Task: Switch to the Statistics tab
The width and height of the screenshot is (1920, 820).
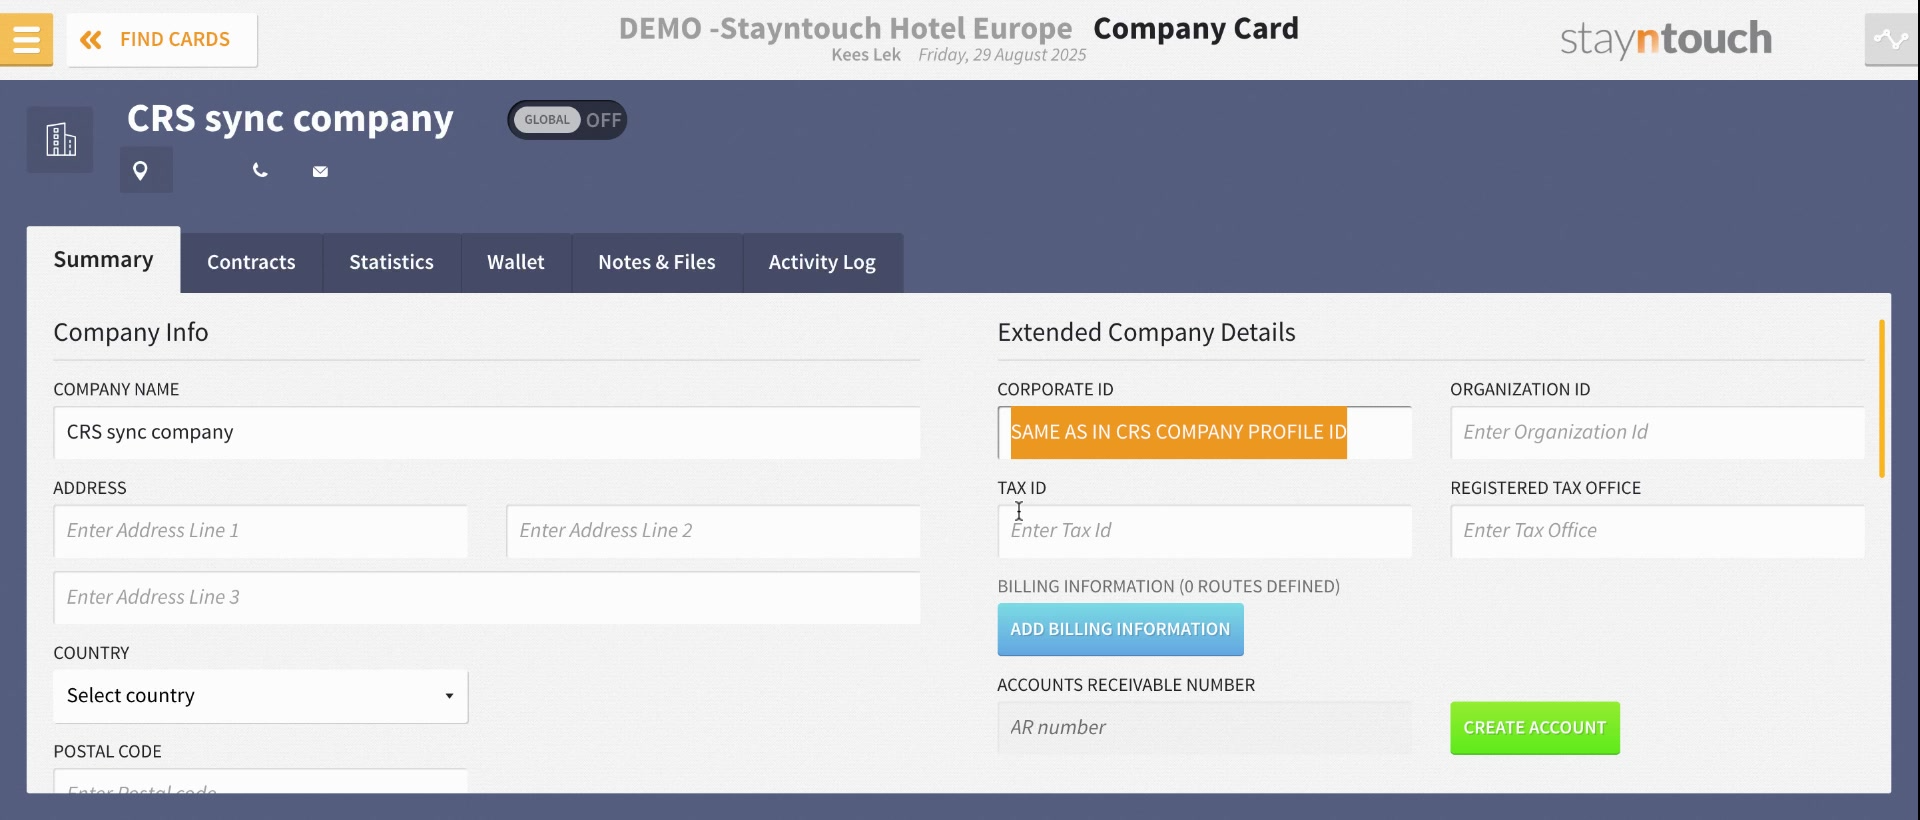Action: tap(391, 263)
